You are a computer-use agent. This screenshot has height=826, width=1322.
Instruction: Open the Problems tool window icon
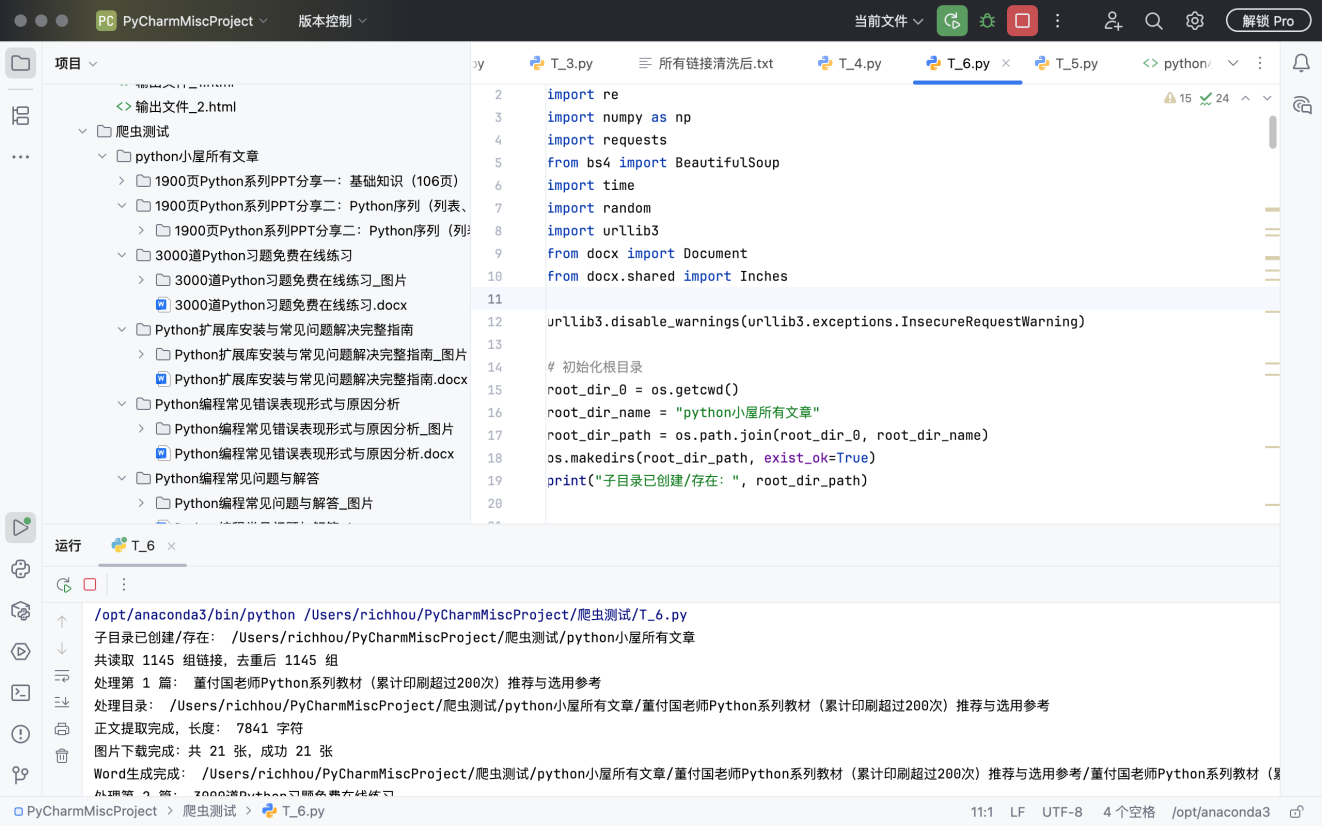pyautogui.click(x=20, y=734)
